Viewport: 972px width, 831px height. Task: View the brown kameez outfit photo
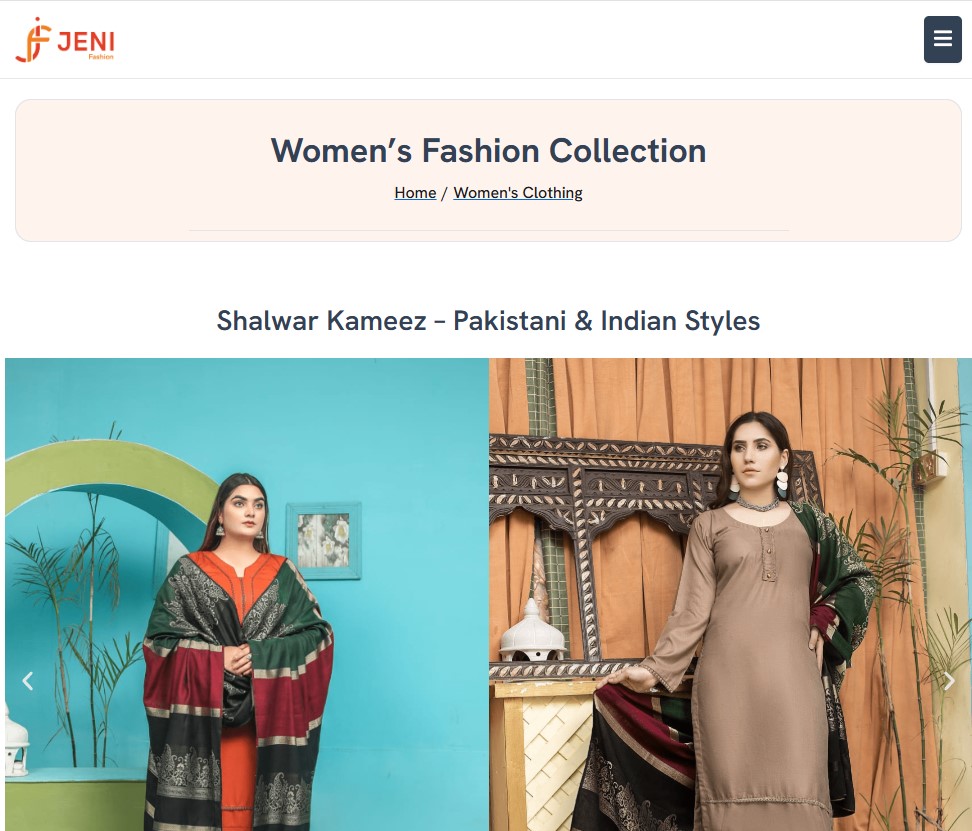730,594
